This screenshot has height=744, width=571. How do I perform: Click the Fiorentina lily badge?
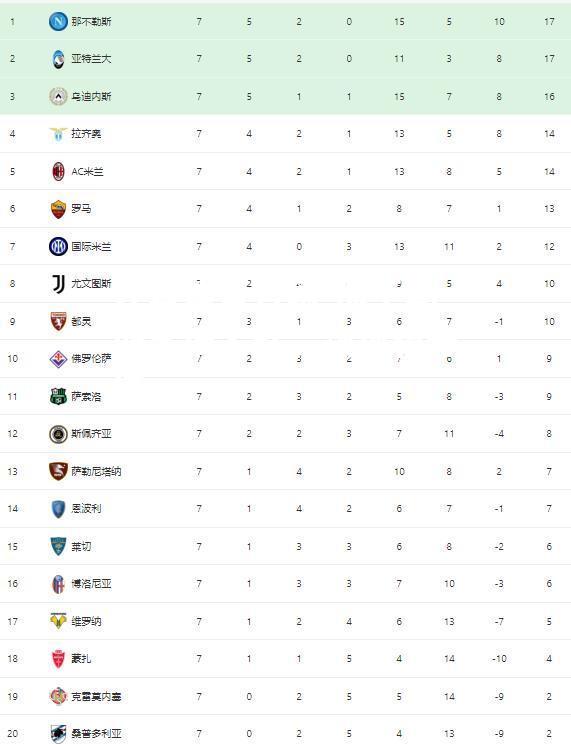[58, 359]
